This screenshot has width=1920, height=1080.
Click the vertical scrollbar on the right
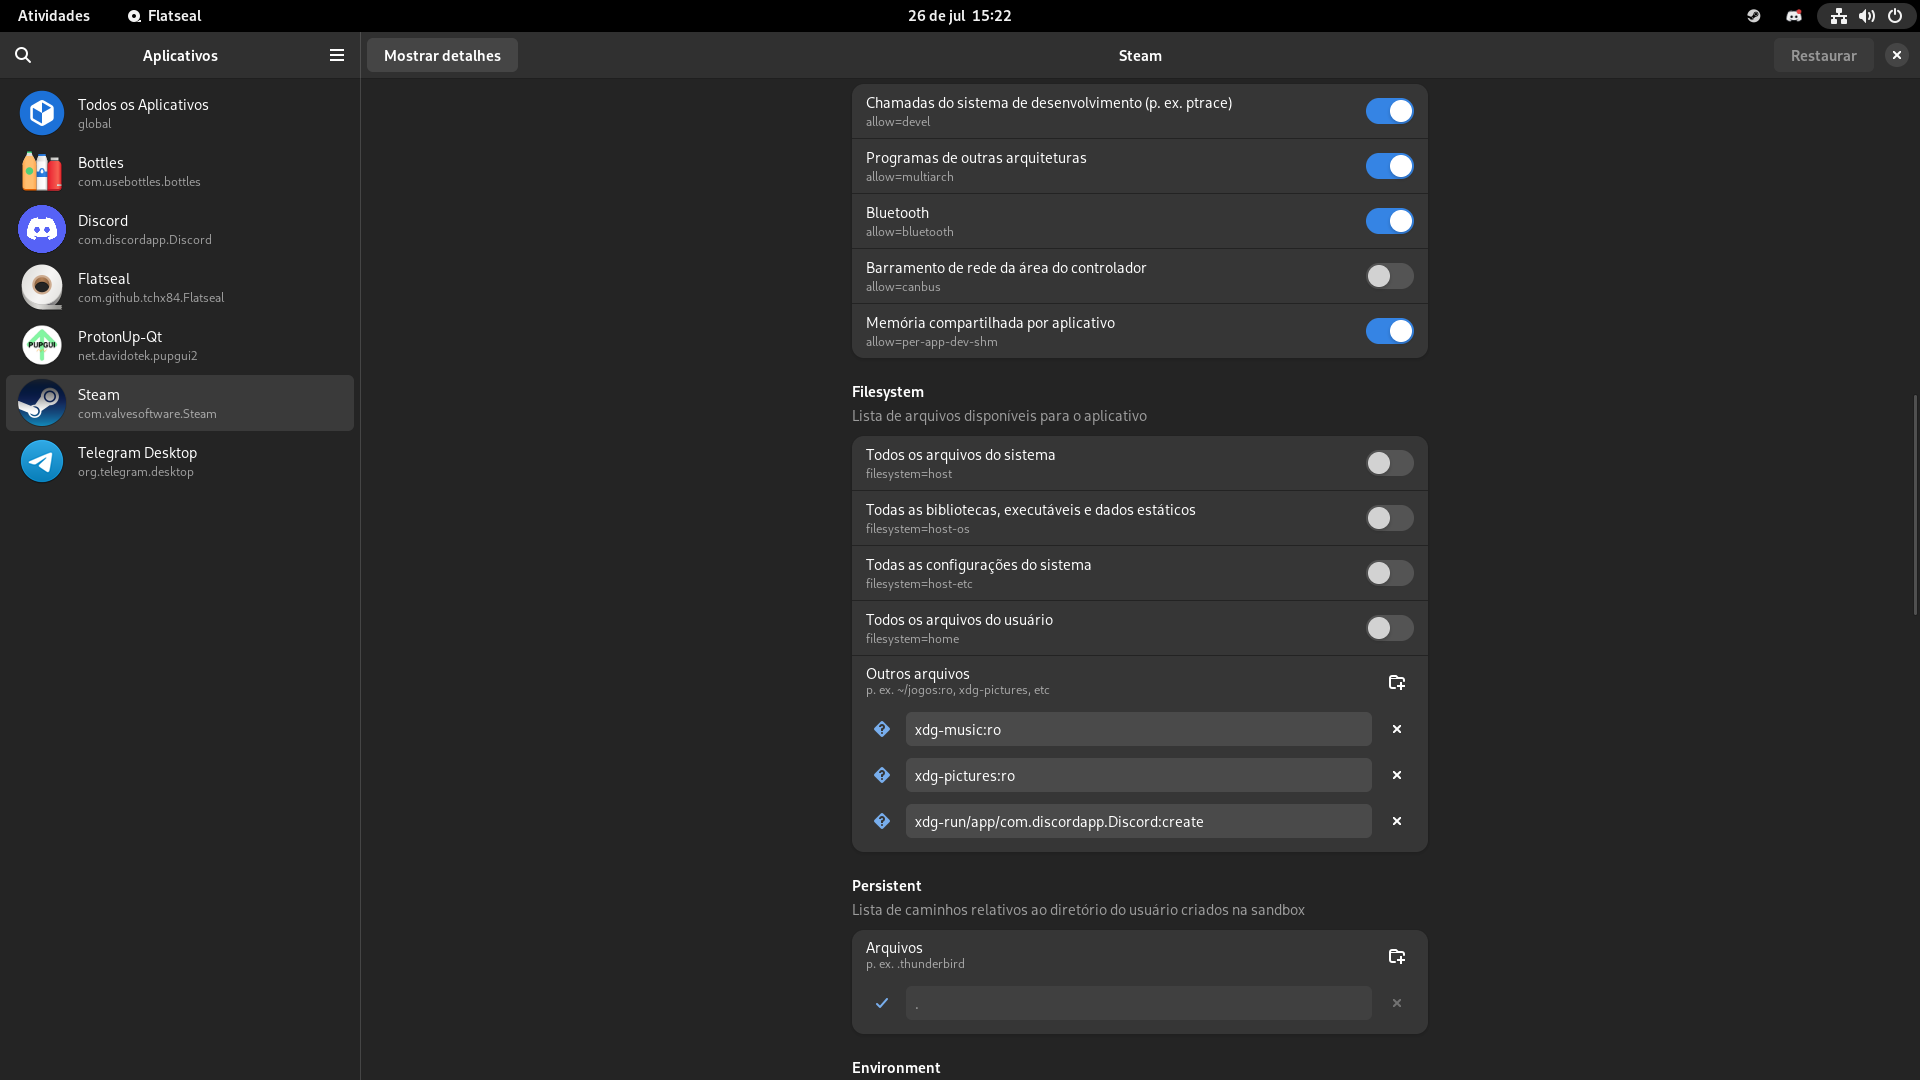coord(1915,505)
